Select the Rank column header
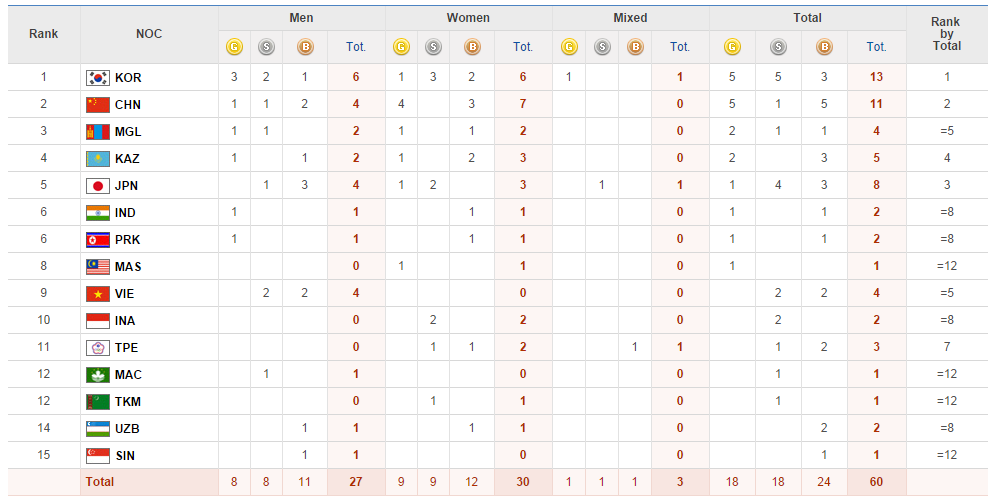 point(43,34)
